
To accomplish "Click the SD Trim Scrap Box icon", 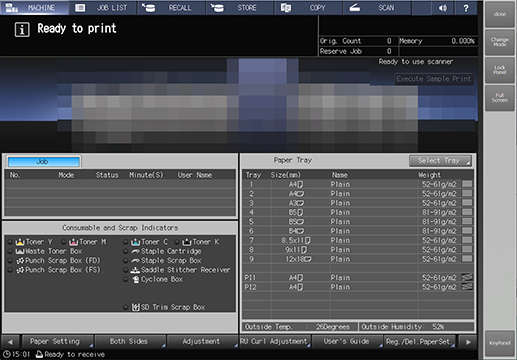I will [136, 307].
